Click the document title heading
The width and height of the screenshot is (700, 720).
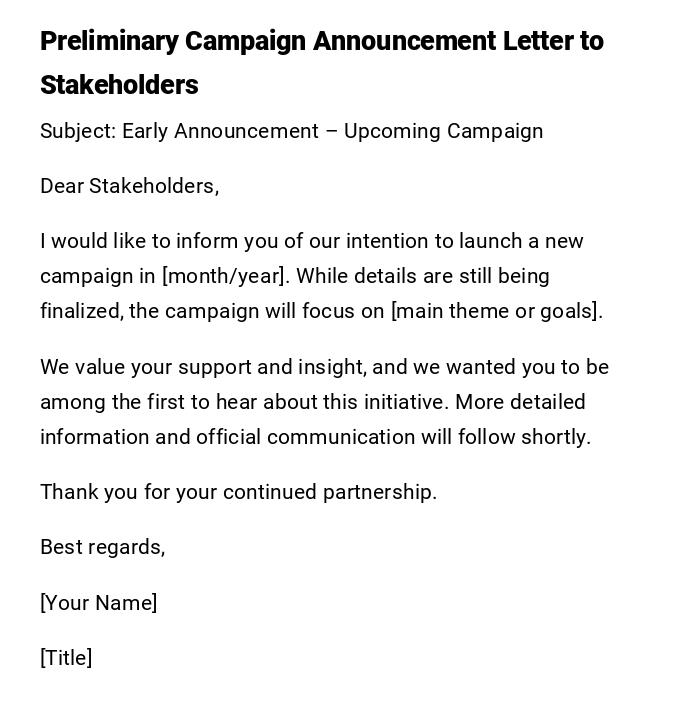click(321, 42)
